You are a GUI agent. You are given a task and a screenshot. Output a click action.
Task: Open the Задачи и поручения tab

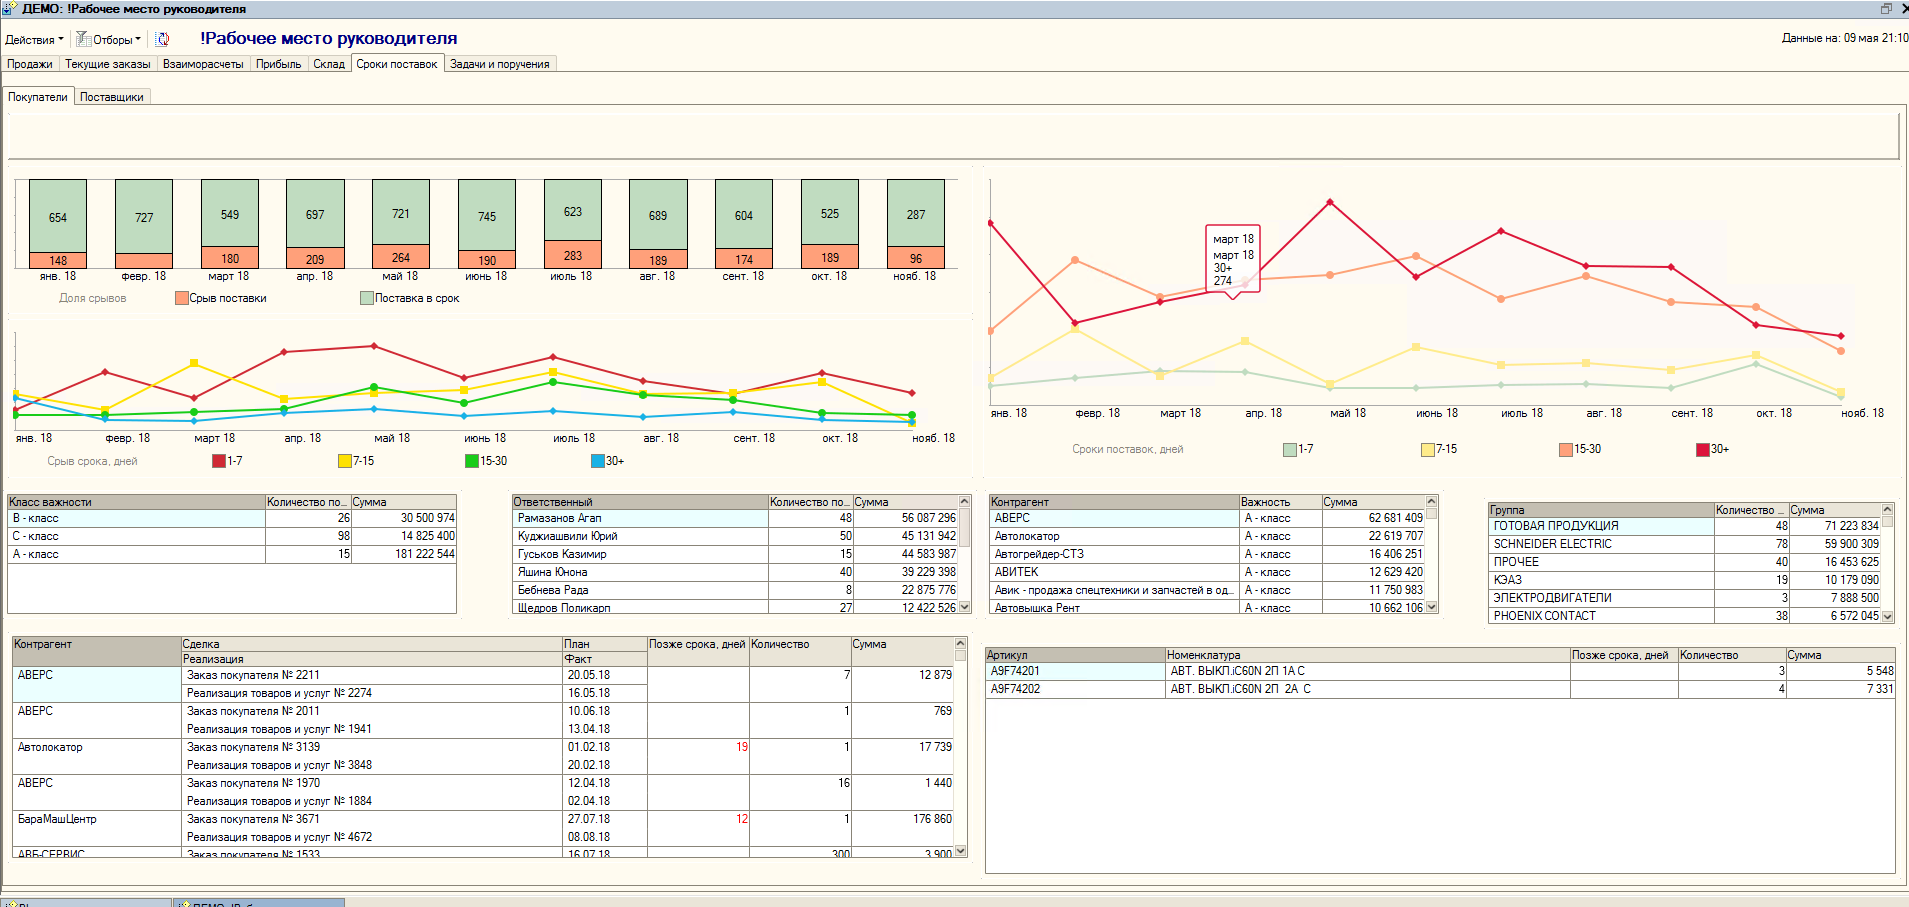point(499,64)
